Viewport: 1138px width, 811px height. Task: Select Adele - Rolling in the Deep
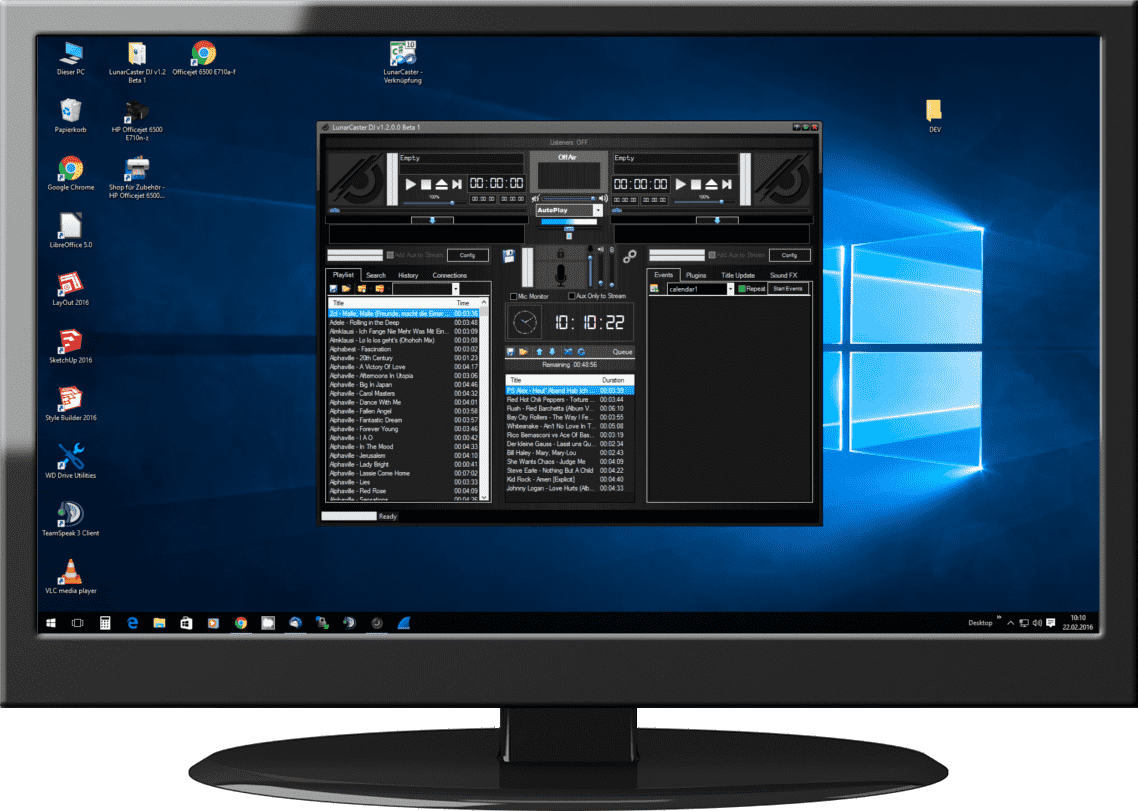click(x=404, y=322)
